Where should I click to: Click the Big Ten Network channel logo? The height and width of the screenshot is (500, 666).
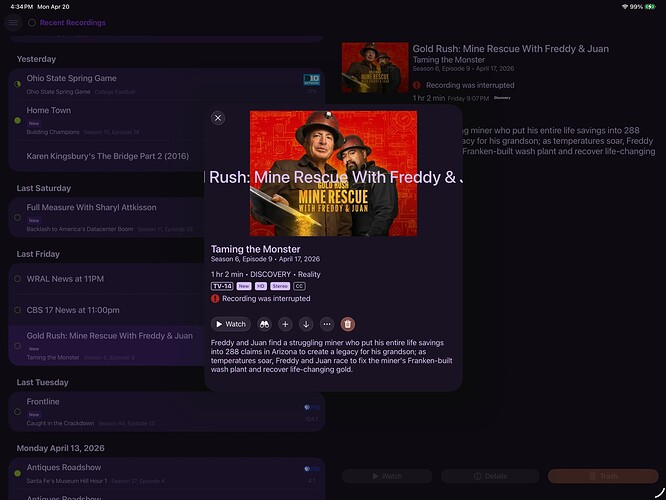[312, 79]
